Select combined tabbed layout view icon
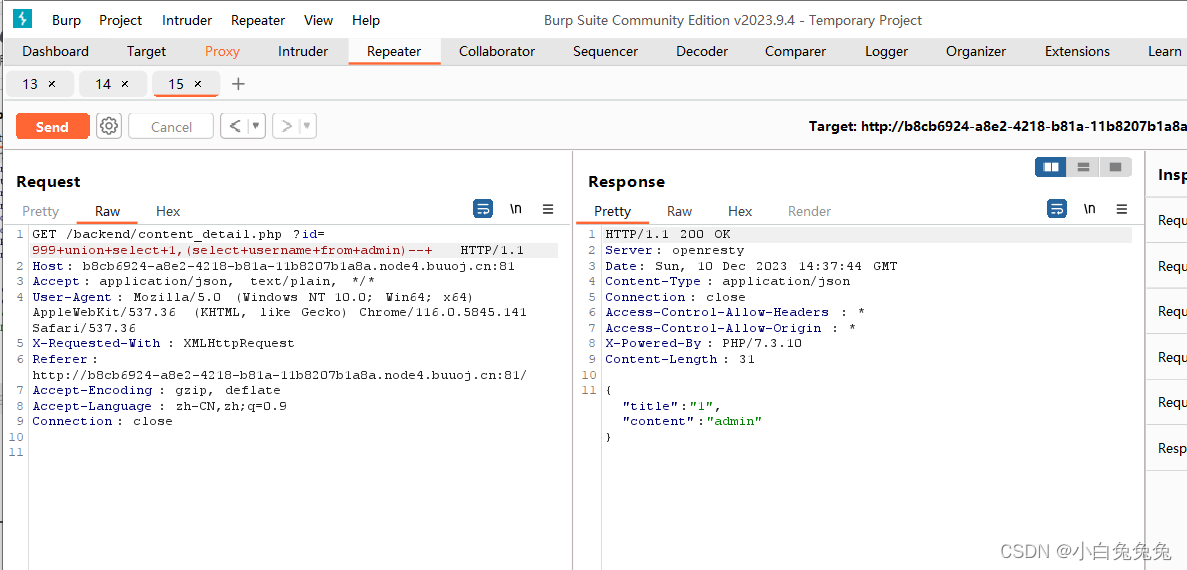 point(1115,167)
